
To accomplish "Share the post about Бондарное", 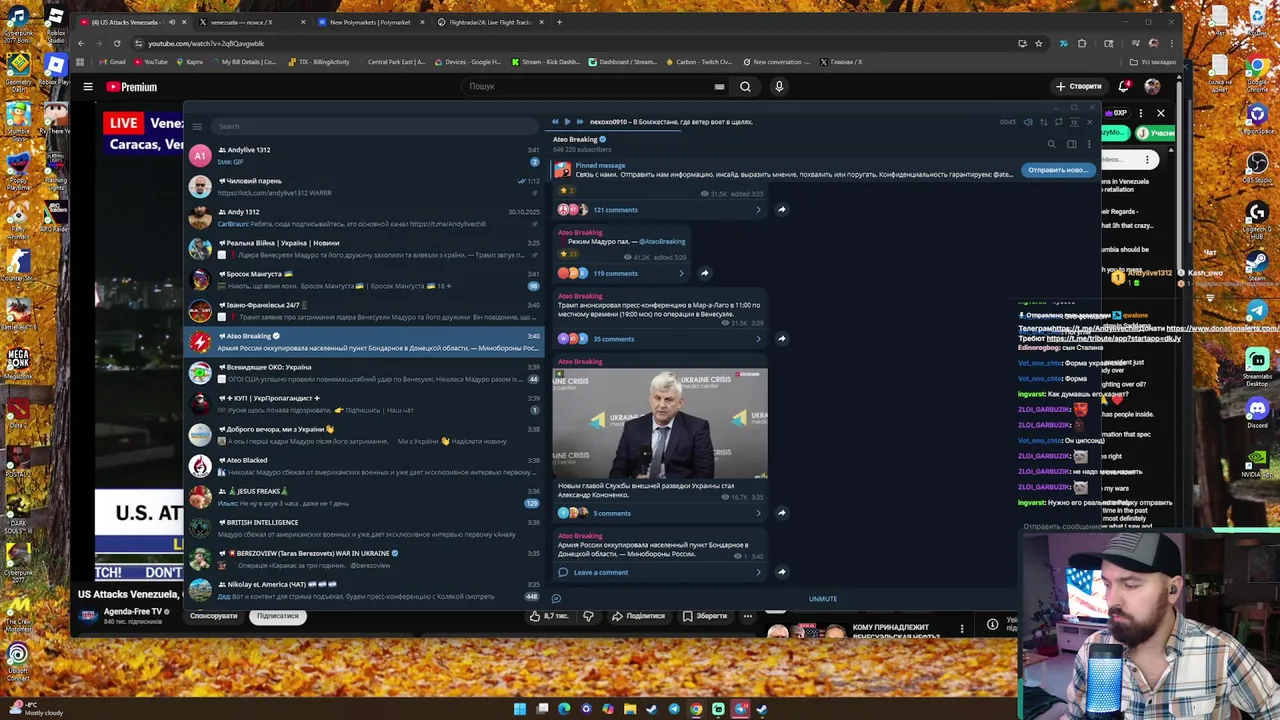I will point(782,572).
